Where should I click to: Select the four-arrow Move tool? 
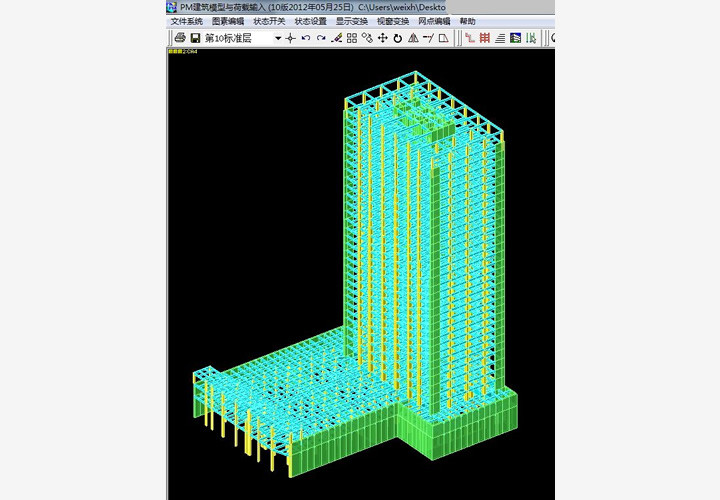(x=382, y=38)
